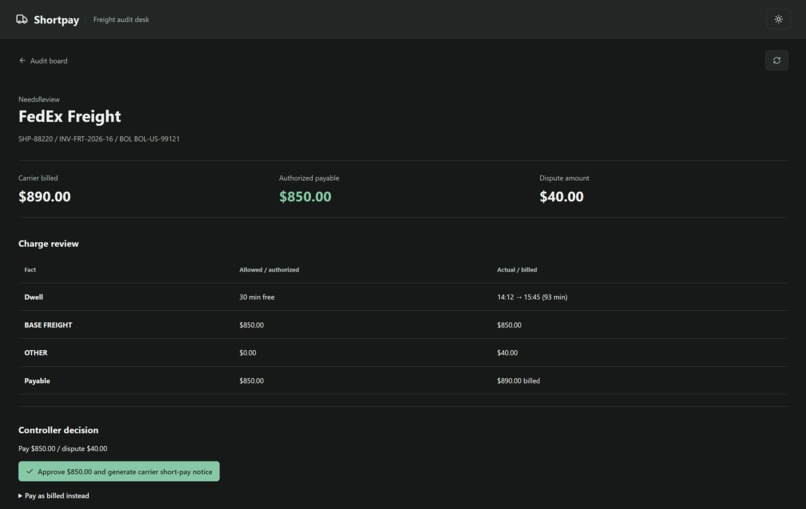
Task: Select the BASE FREIGHT row label
Action: point(48,325)
